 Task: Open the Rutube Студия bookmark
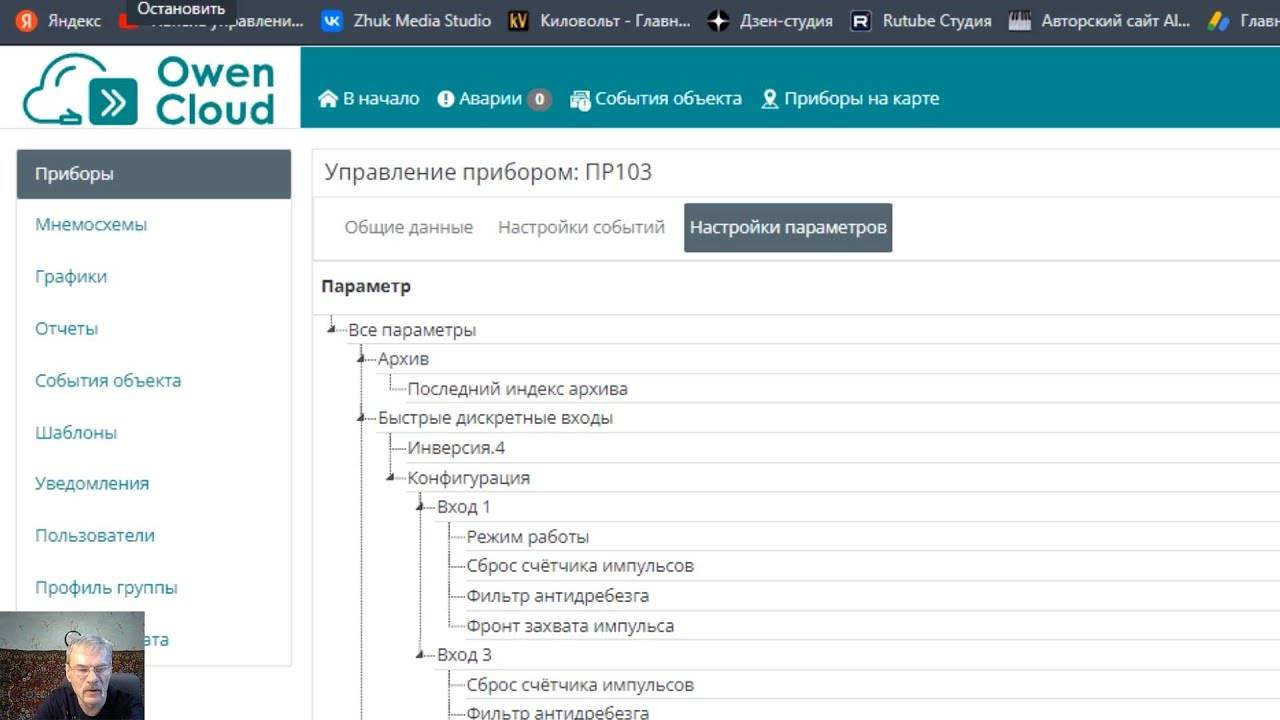point(861,21)
